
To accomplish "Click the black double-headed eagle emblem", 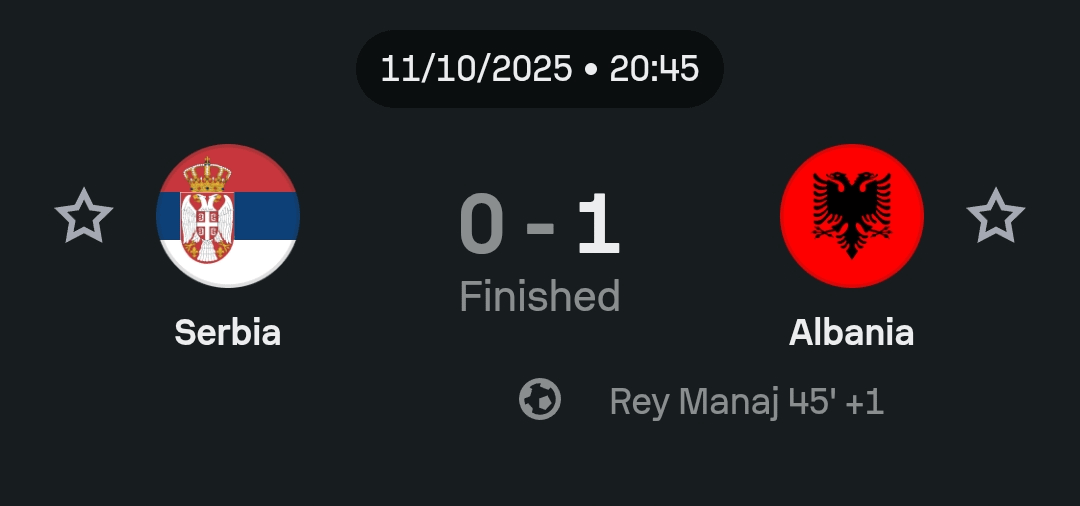I will (x=852, y=212).
